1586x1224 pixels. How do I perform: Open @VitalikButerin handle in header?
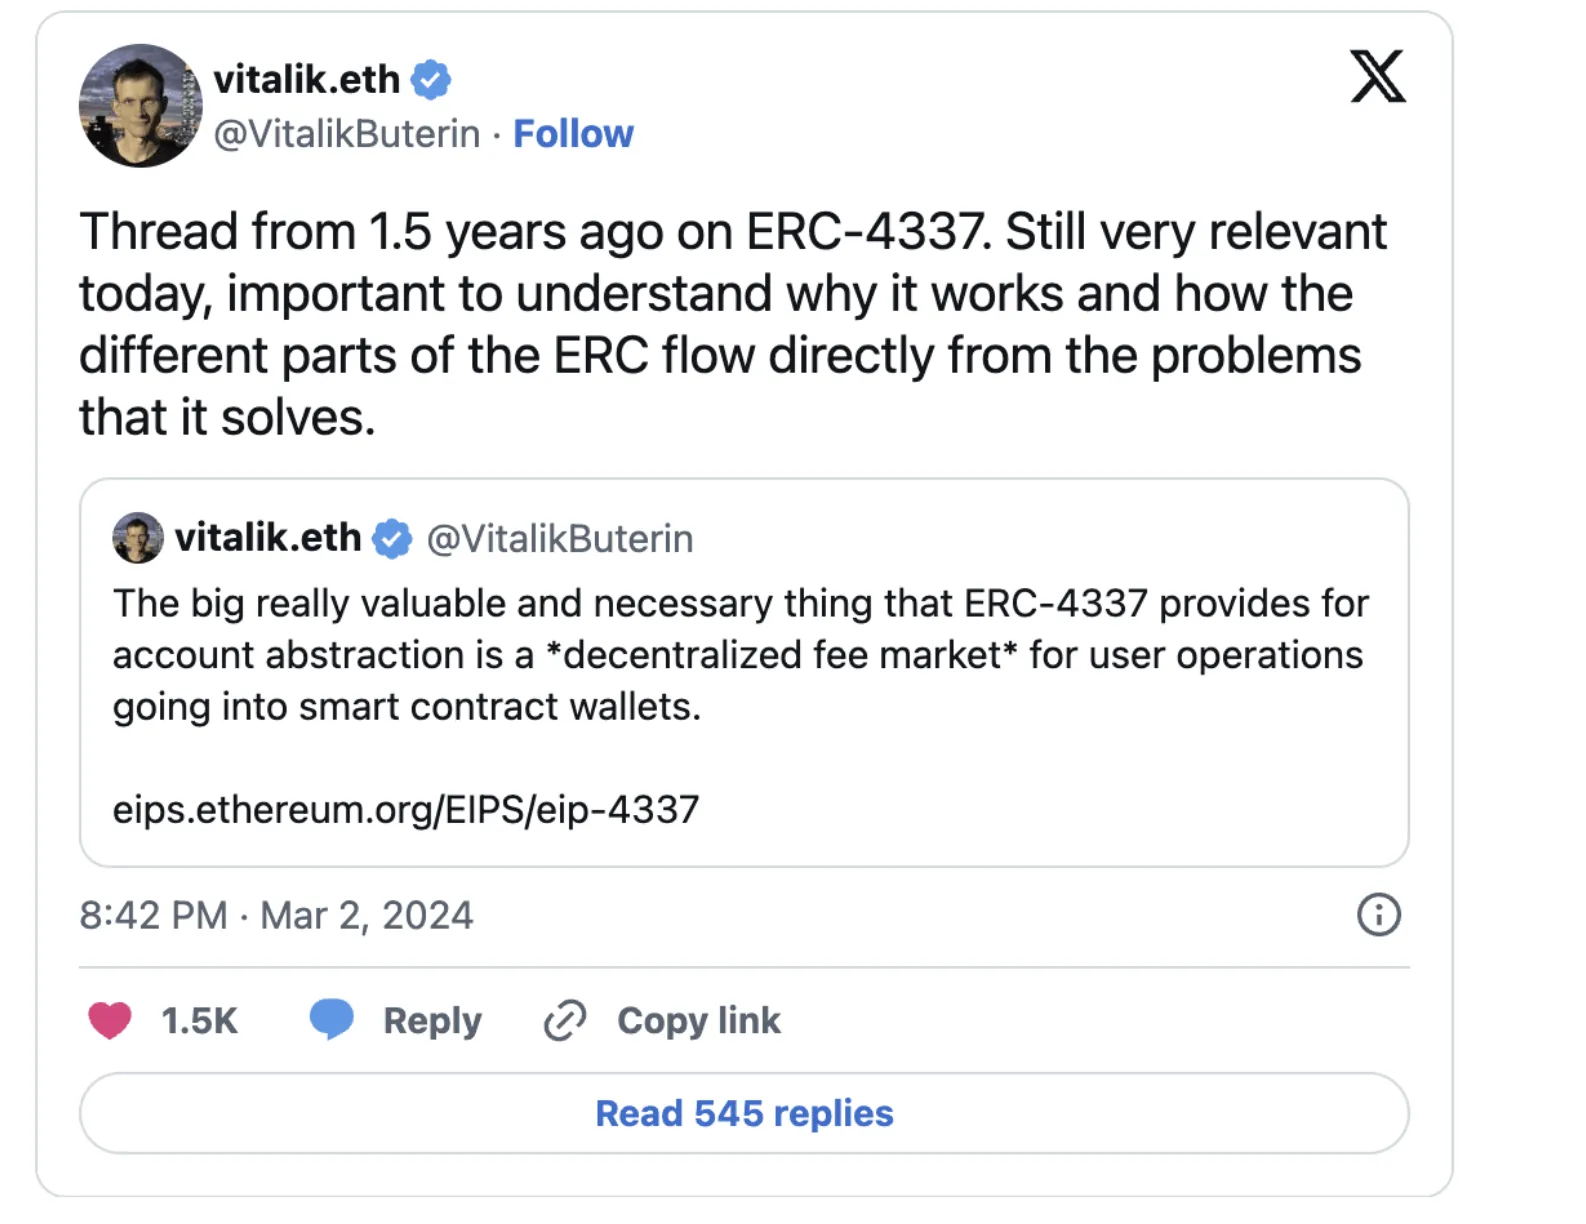tap(347, 134)
